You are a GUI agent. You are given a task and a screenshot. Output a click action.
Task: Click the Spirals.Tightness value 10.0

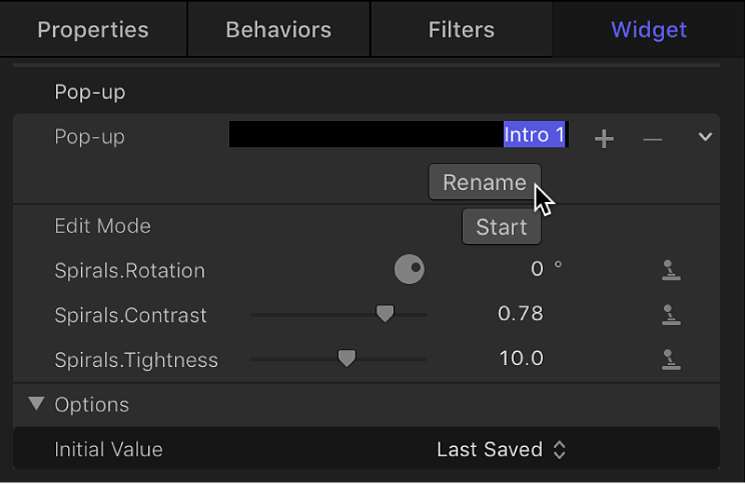[x=521, y=358]
